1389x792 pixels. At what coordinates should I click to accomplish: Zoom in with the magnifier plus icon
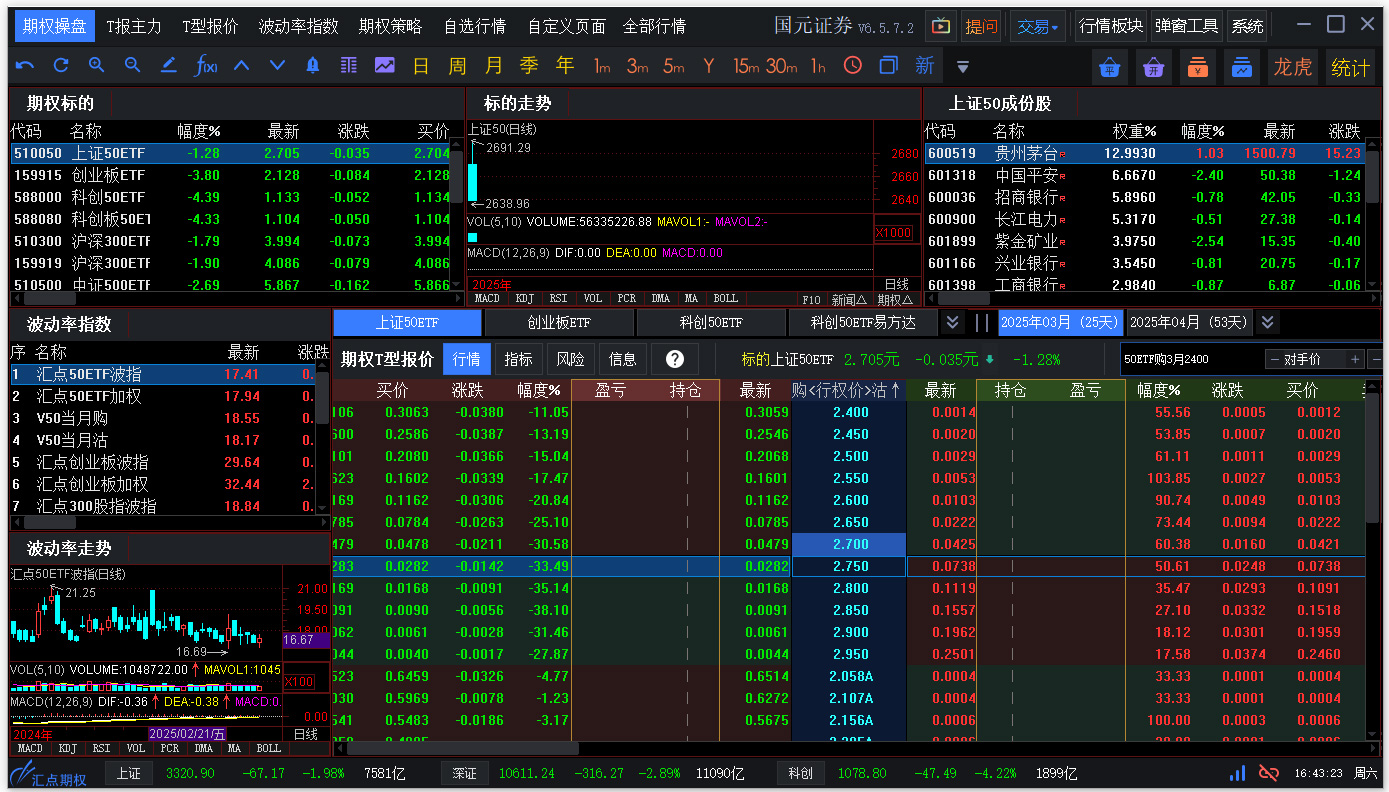tap(97, 66)
